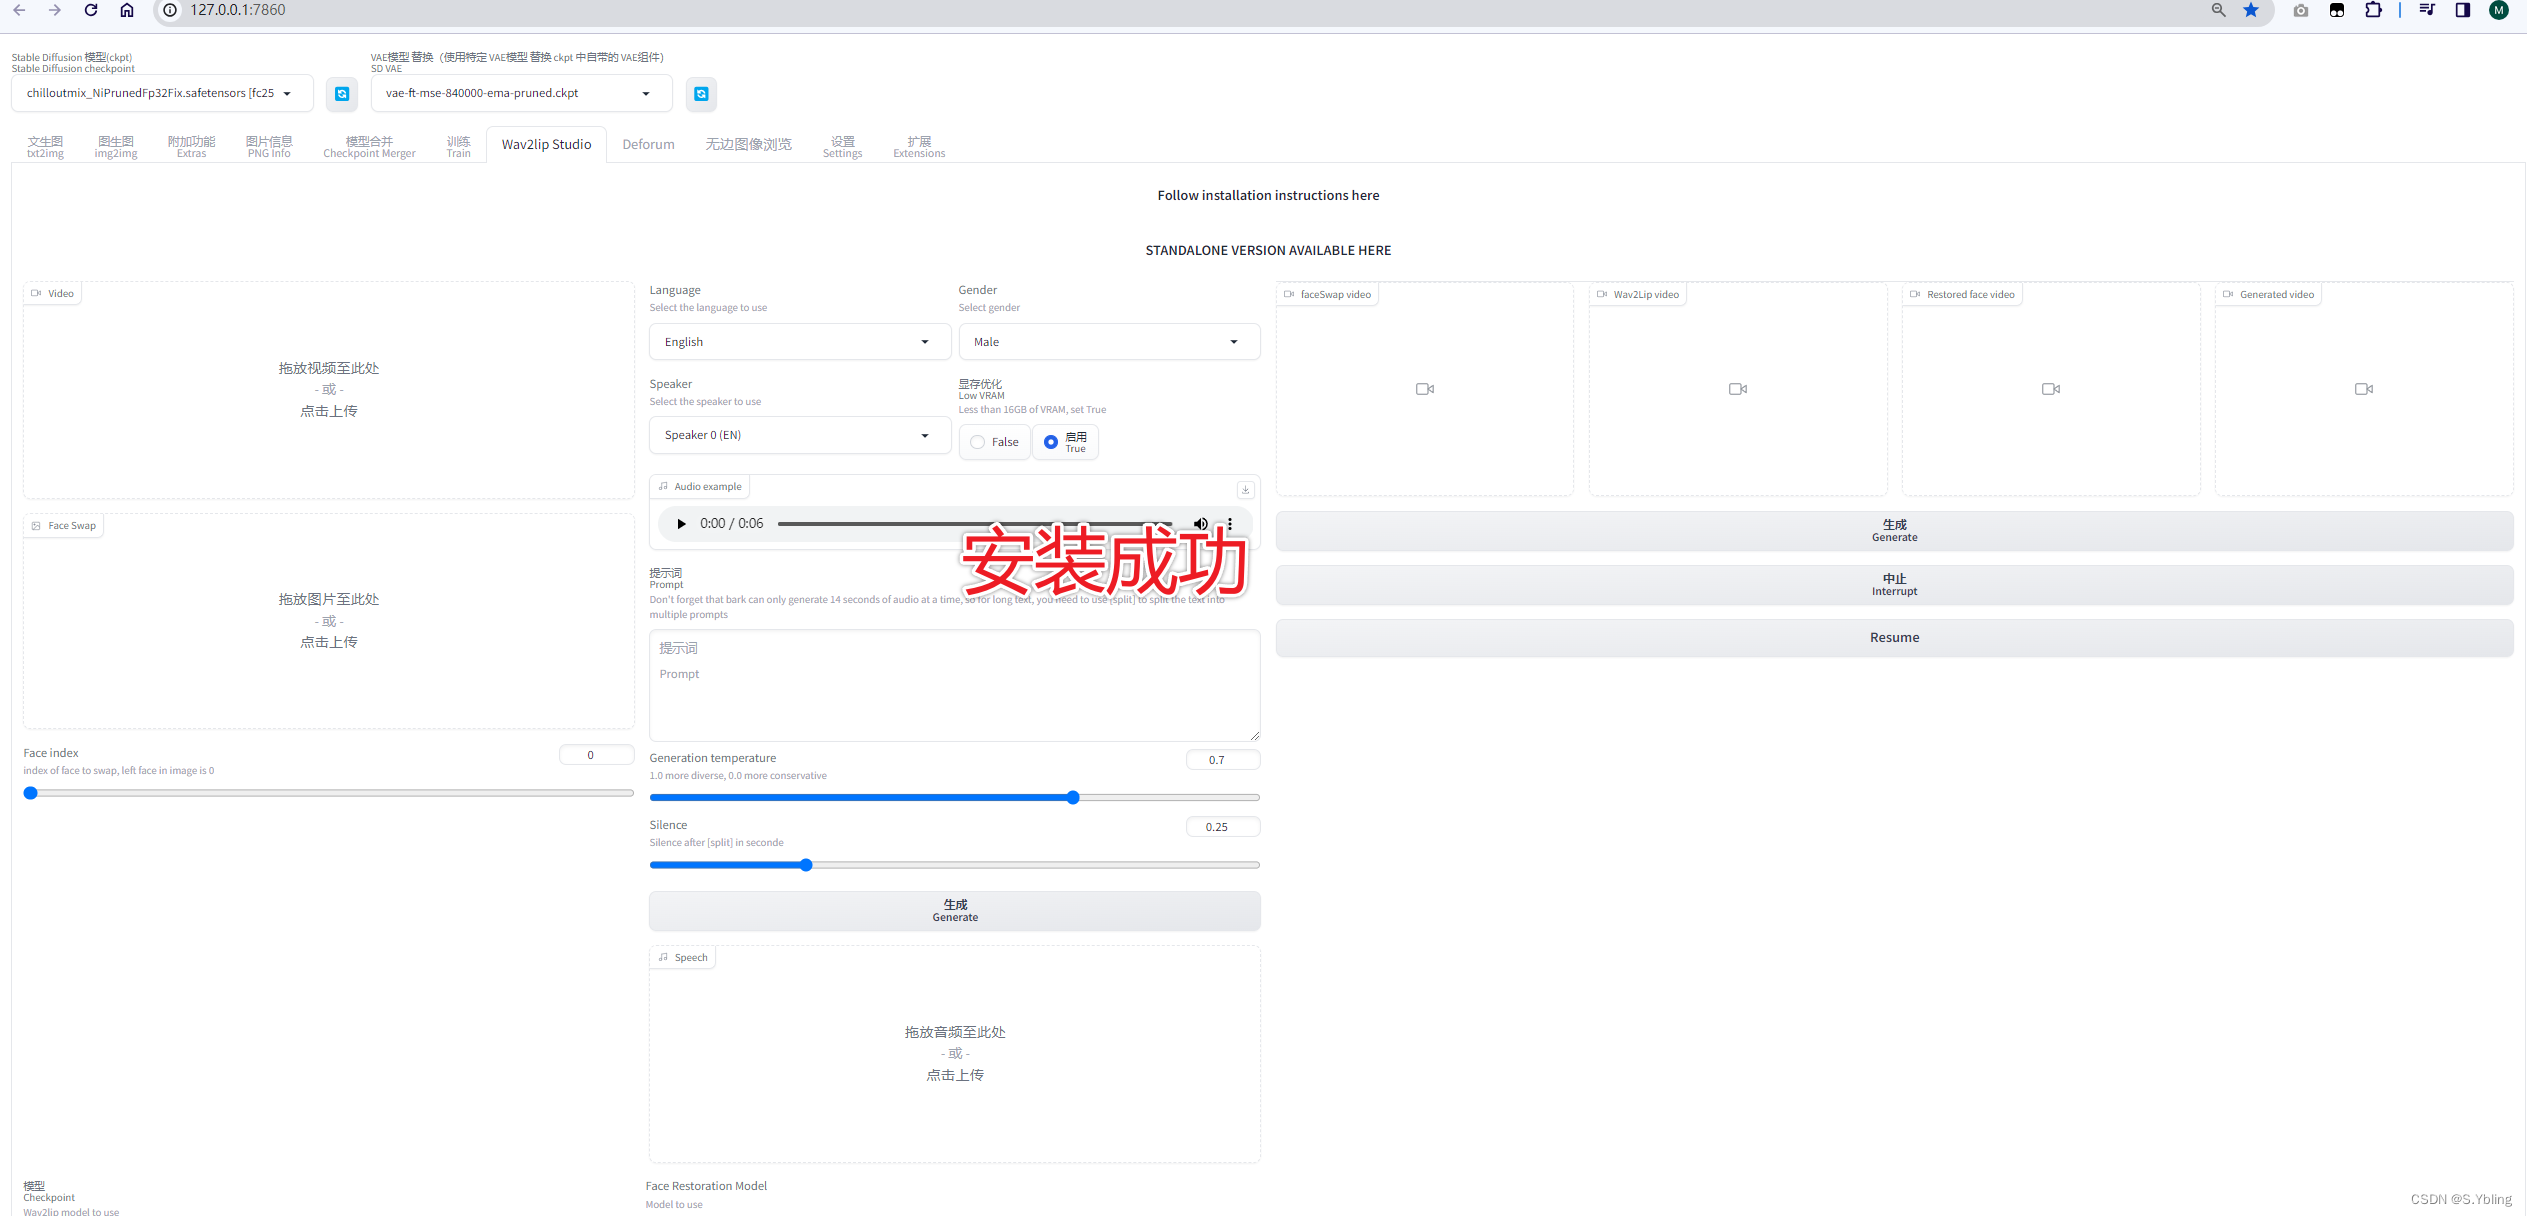Viewport: 2527px width, 1216px height.
Task: Click the Interrupt button
Action: point(1894,583)
